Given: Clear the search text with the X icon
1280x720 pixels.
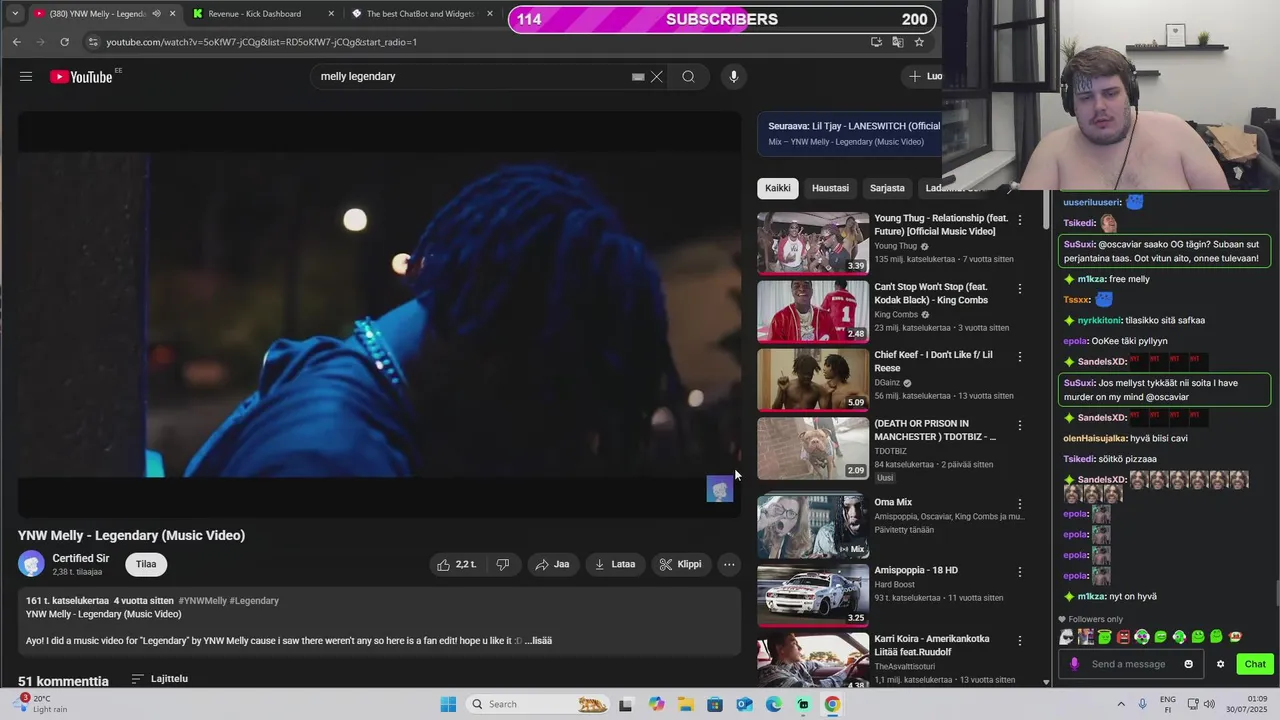Looking at the screenshot, I should [x=657, y=77].
